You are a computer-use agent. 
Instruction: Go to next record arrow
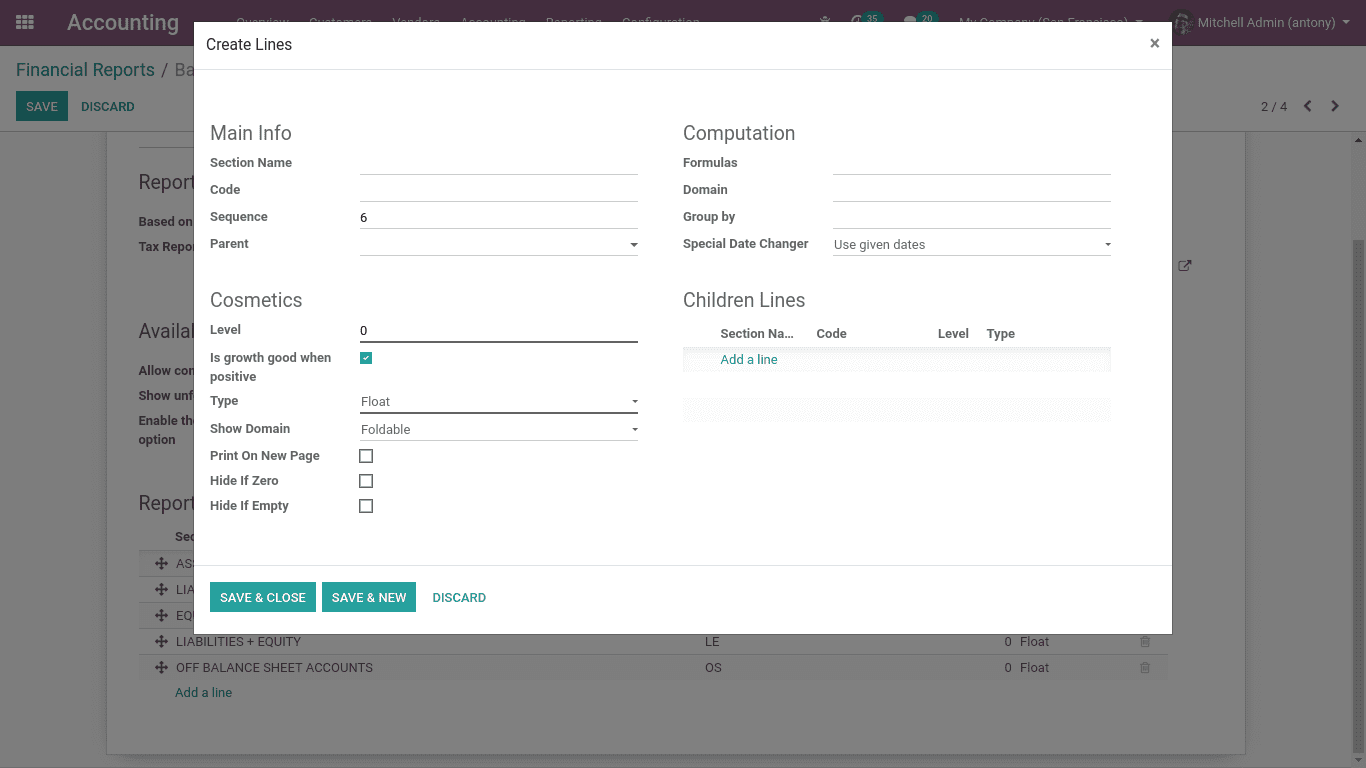tap(1335, 106)
